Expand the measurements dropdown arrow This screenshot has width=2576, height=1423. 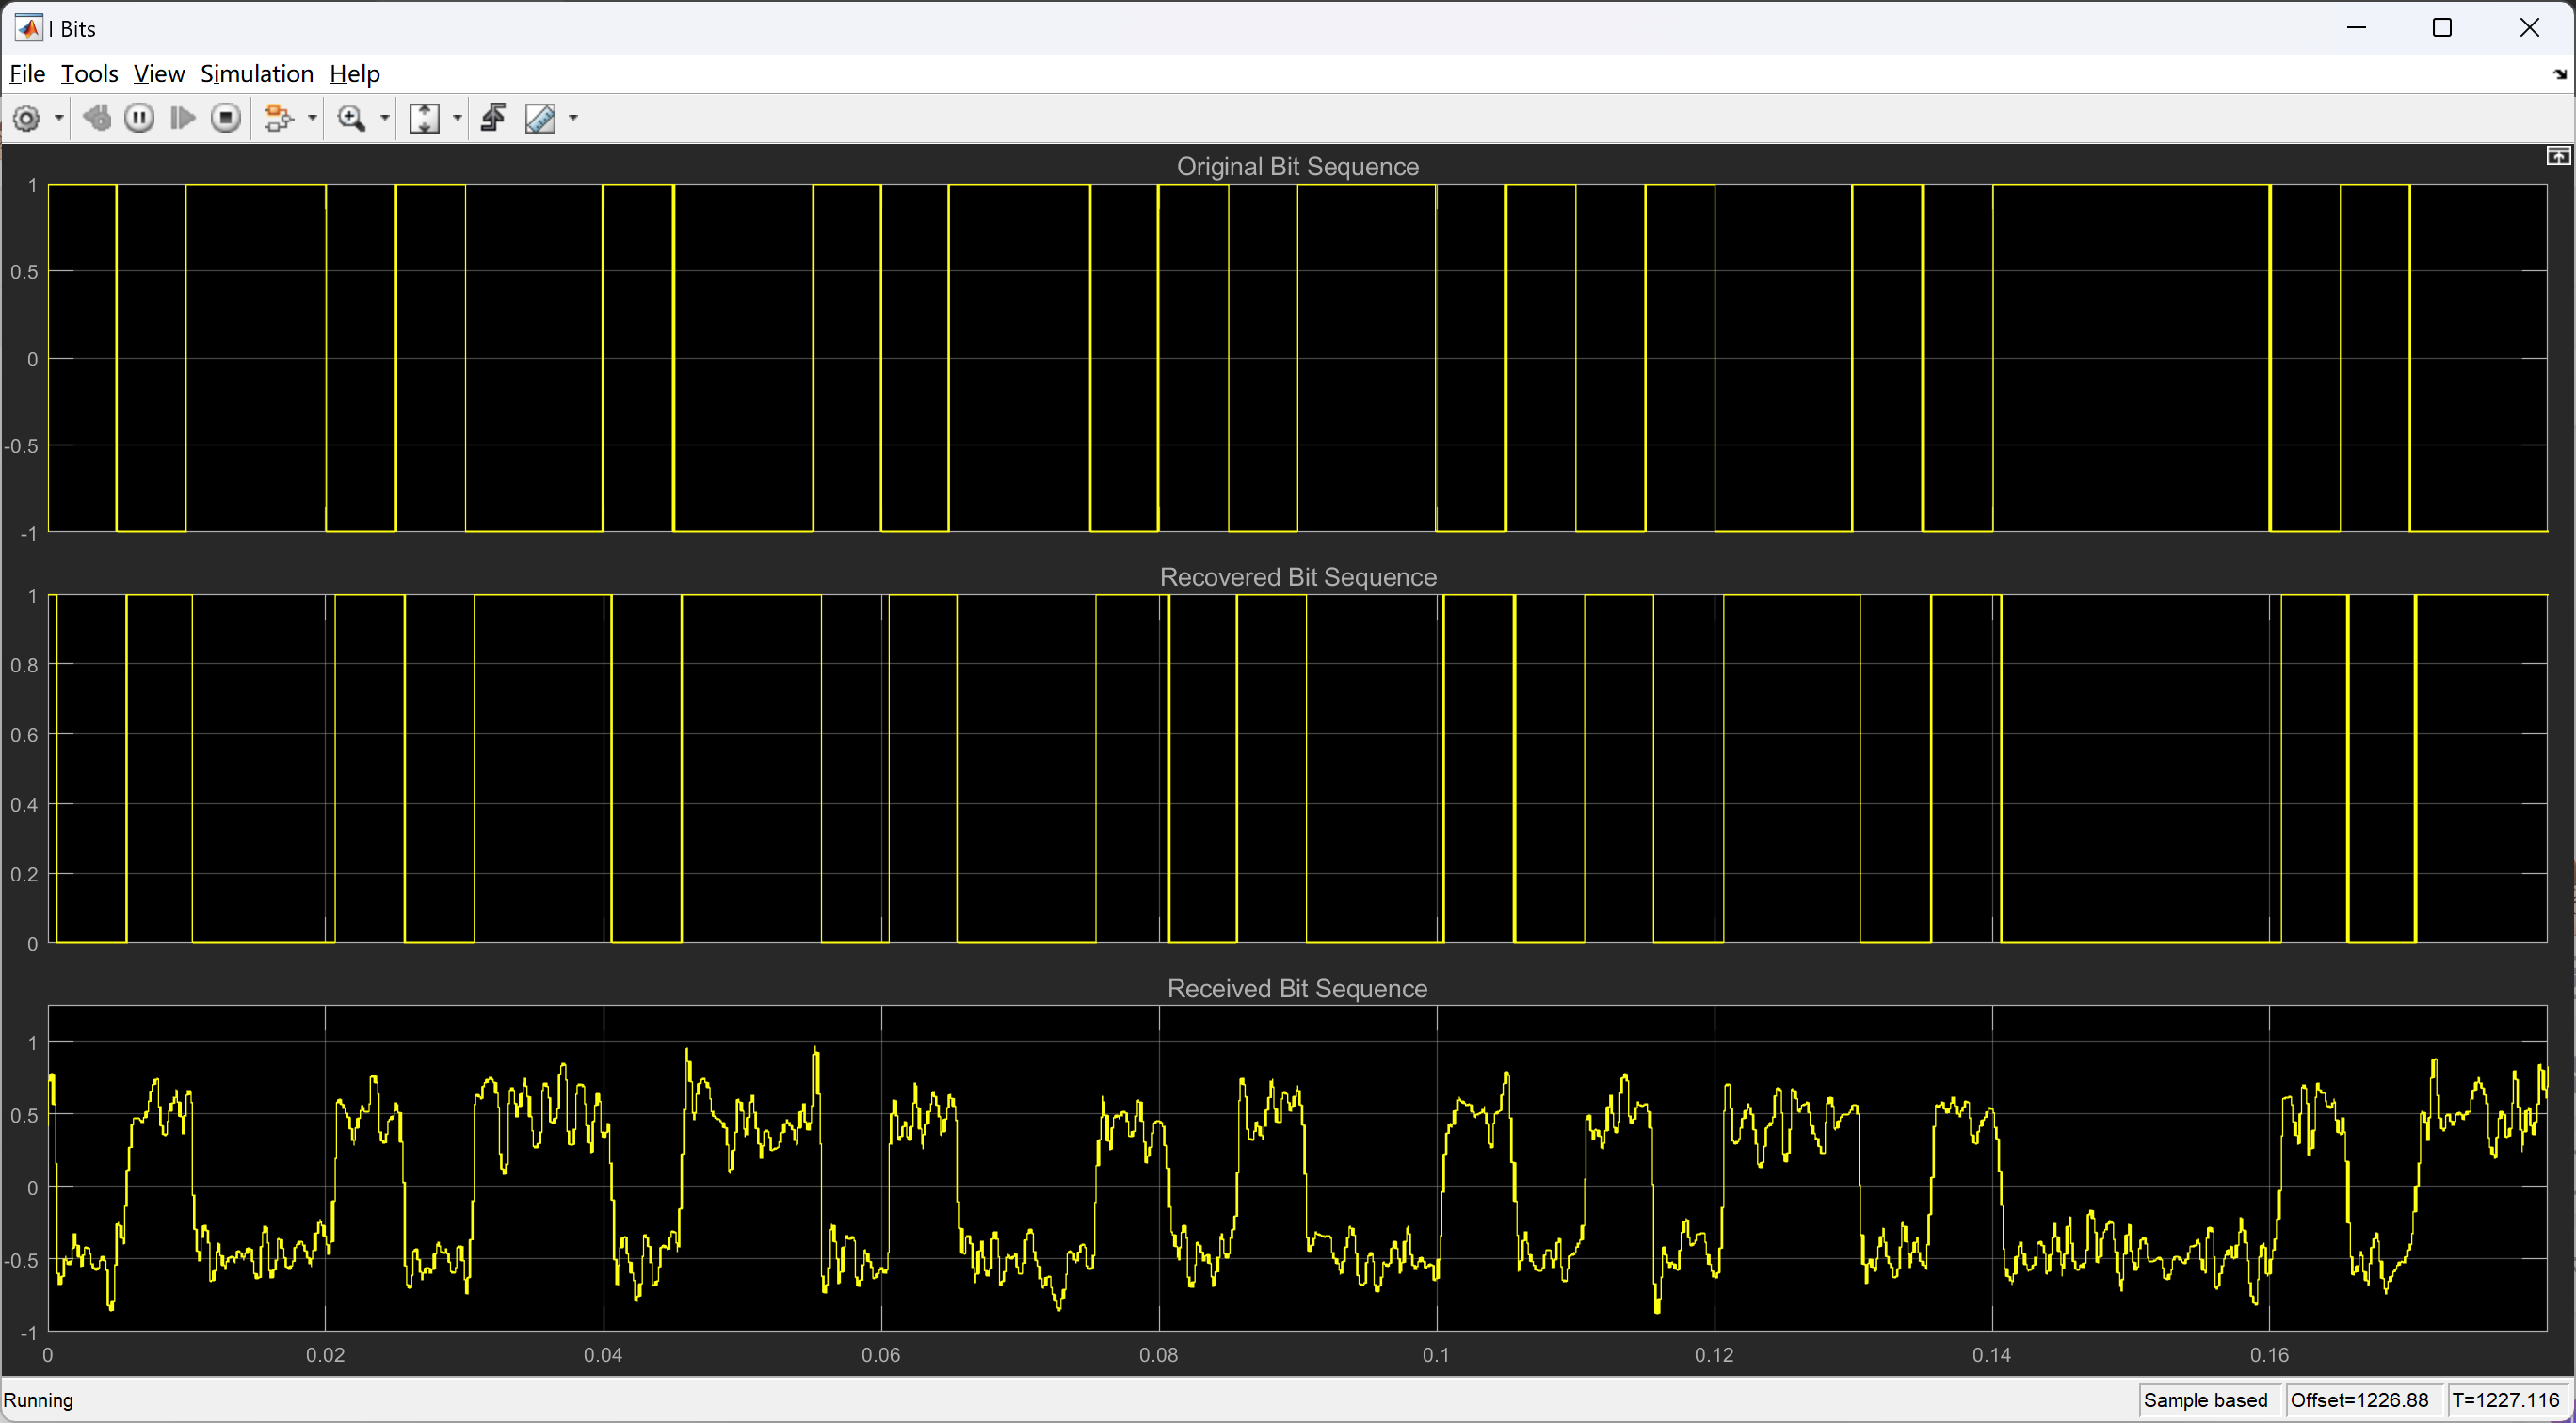tap(573, 119)
